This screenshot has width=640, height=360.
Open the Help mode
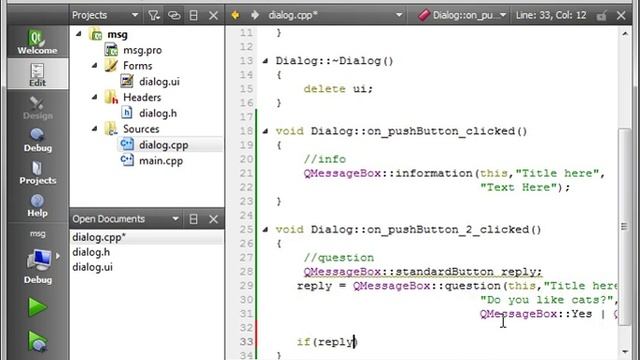[37, 204]
